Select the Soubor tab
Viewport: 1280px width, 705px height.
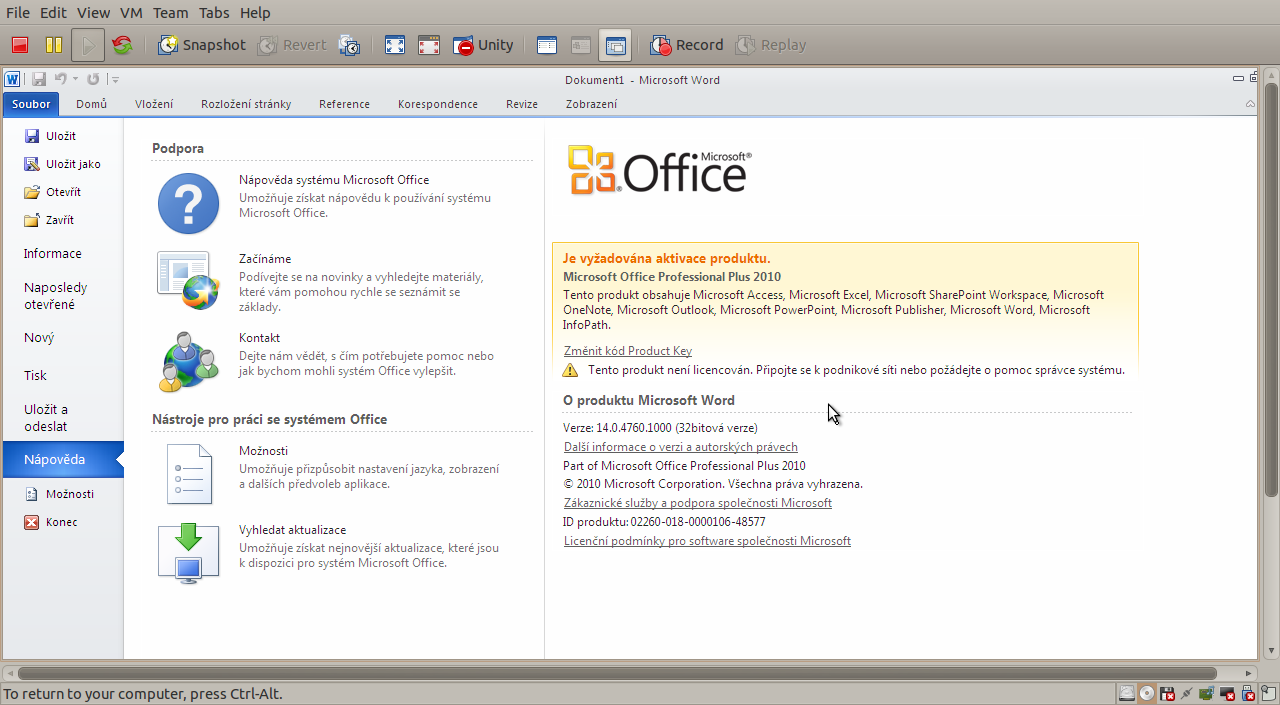point(31,104)
